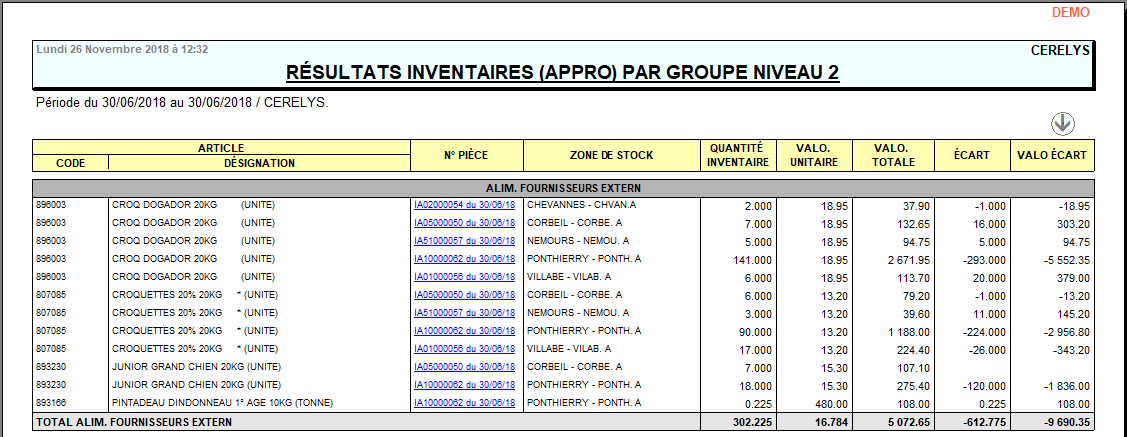Open IA51000057 link for CROQUETTES 20% Nemours row
1127x437 pixels.
point(464,313)
